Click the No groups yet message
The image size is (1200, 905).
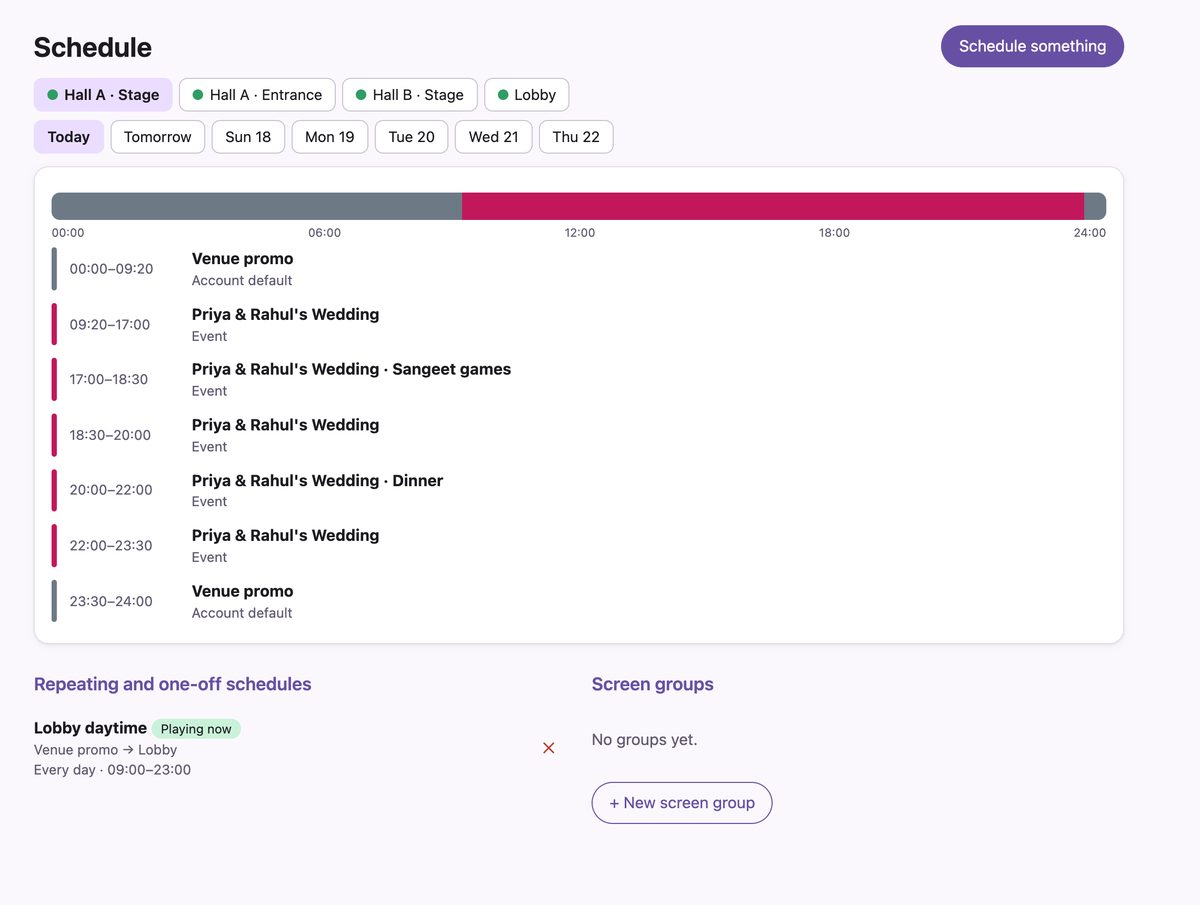[x=645, y=740]
